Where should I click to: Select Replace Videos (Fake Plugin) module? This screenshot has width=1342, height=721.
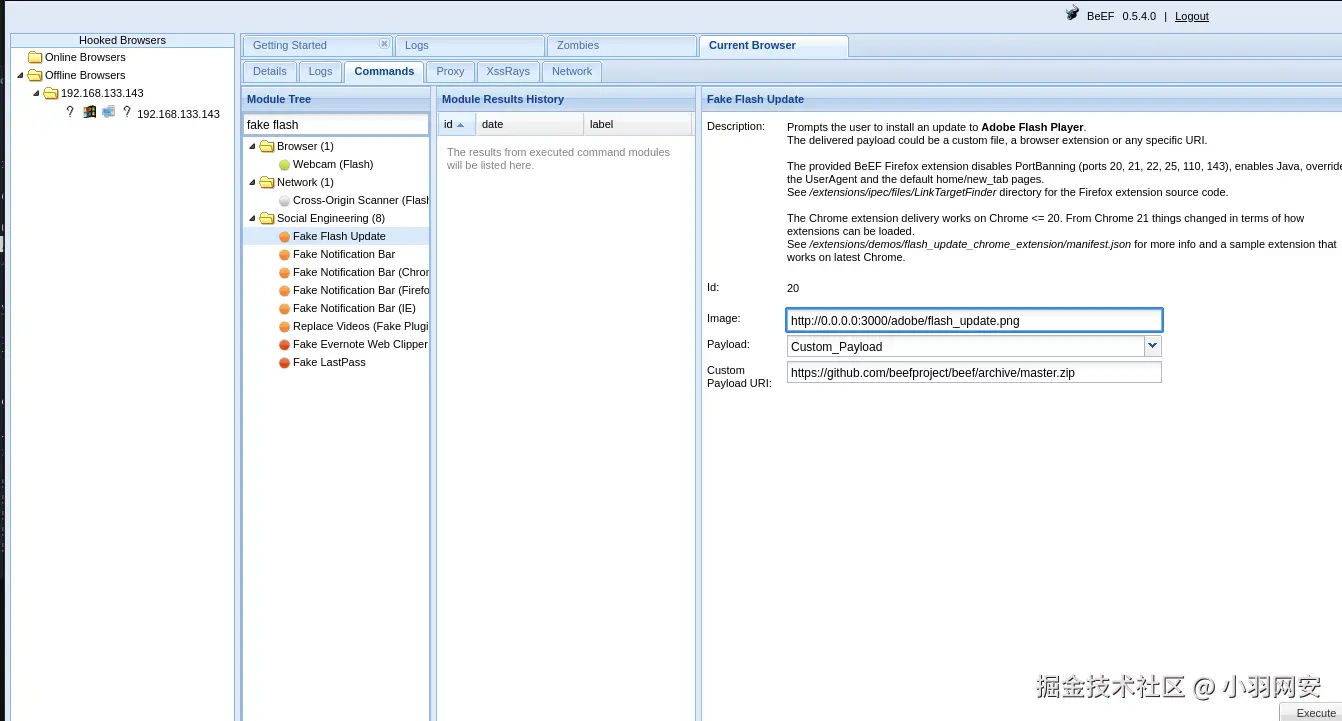point(361,326)
